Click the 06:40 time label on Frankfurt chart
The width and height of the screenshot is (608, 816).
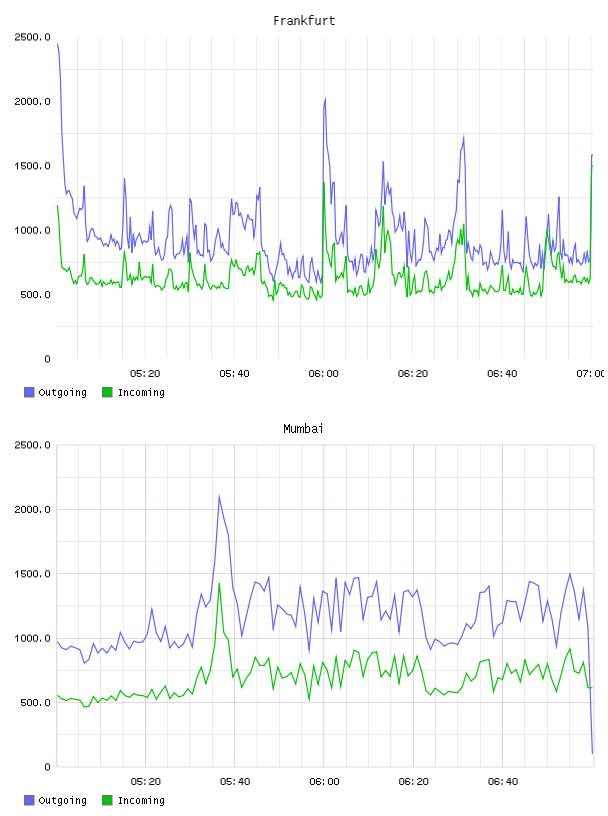[502, 374]
